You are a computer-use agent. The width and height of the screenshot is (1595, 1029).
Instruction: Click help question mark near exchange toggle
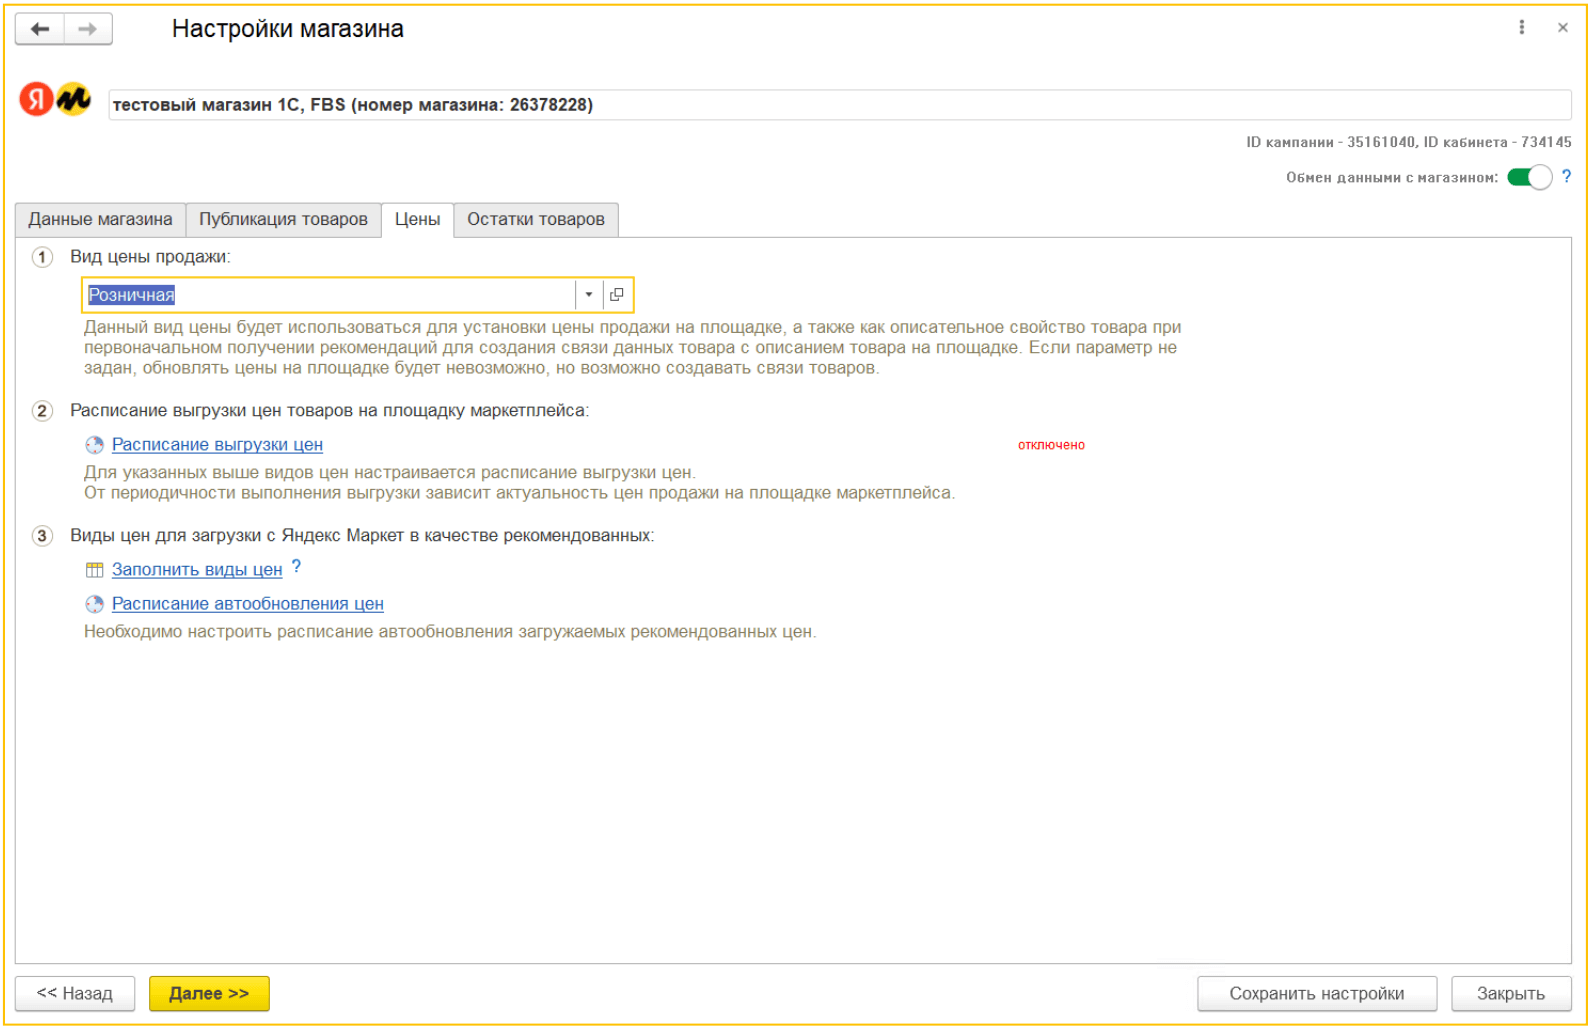coord(1566,177)
